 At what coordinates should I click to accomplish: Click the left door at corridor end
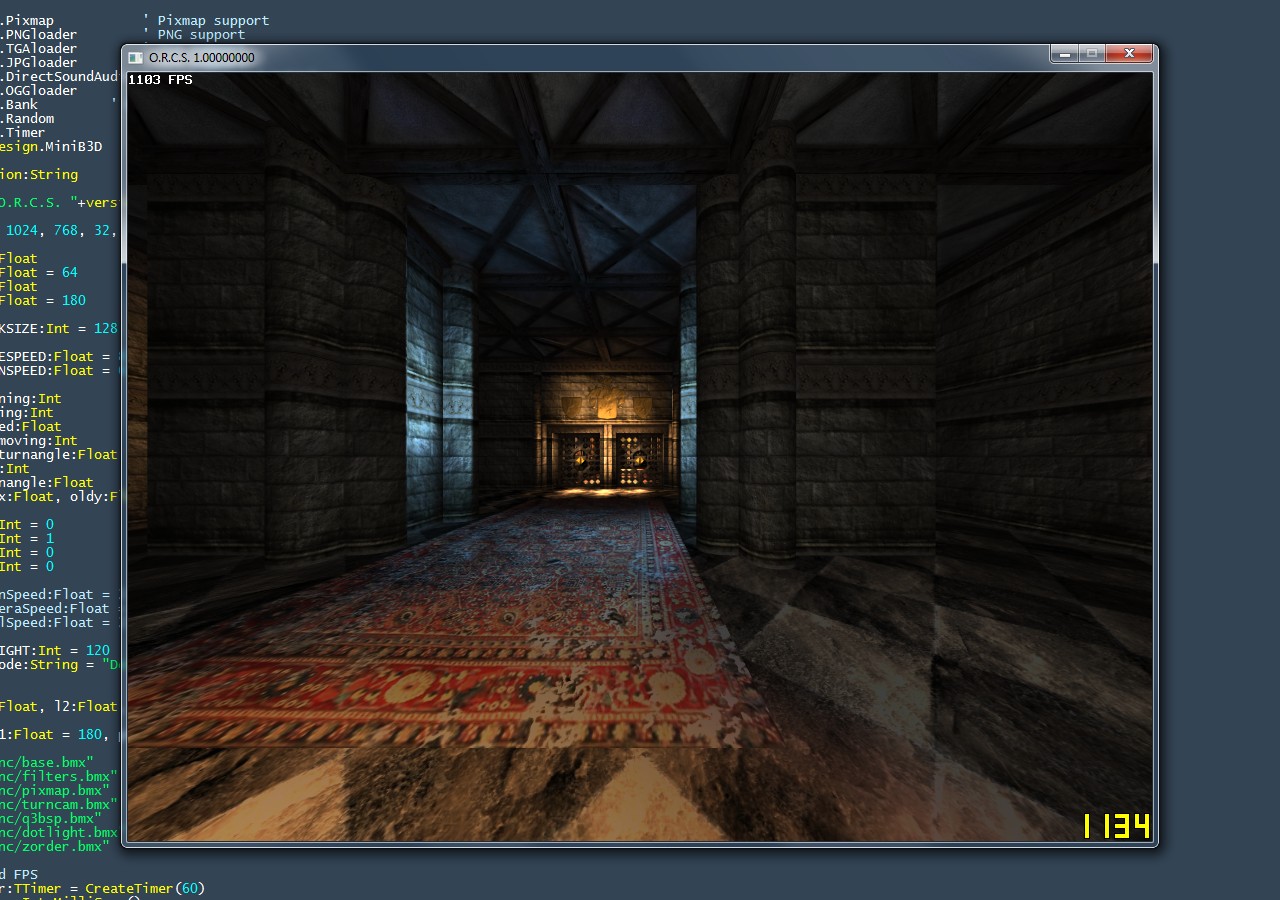click(x=577, y=458)
